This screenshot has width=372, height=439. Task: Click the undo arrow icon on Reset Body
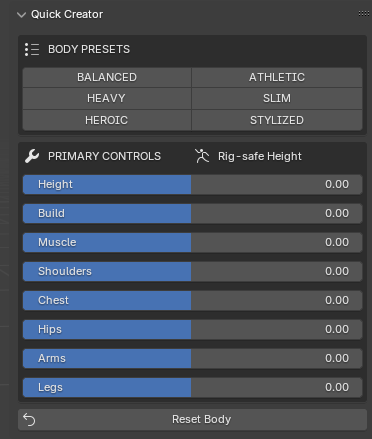click(29, 419)
